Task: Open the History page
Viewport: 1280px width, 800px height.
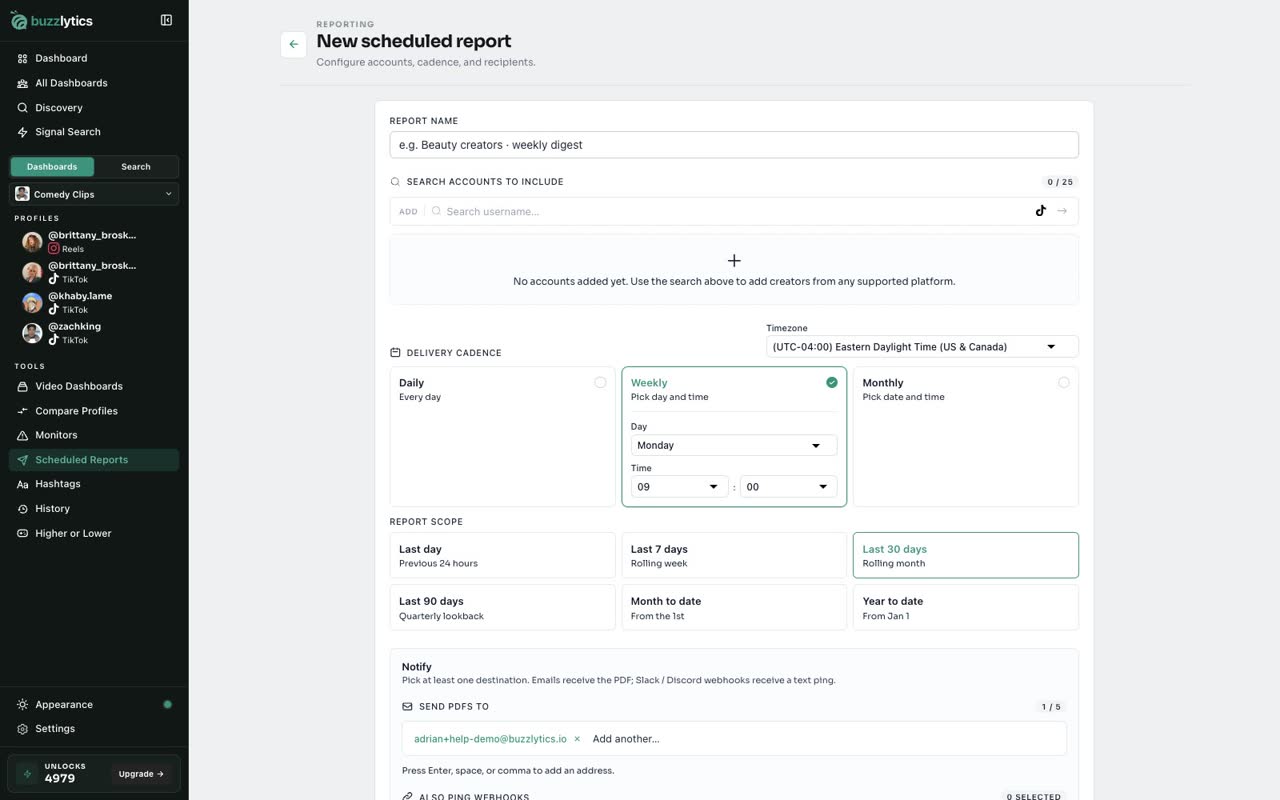Action: (94, 509)
